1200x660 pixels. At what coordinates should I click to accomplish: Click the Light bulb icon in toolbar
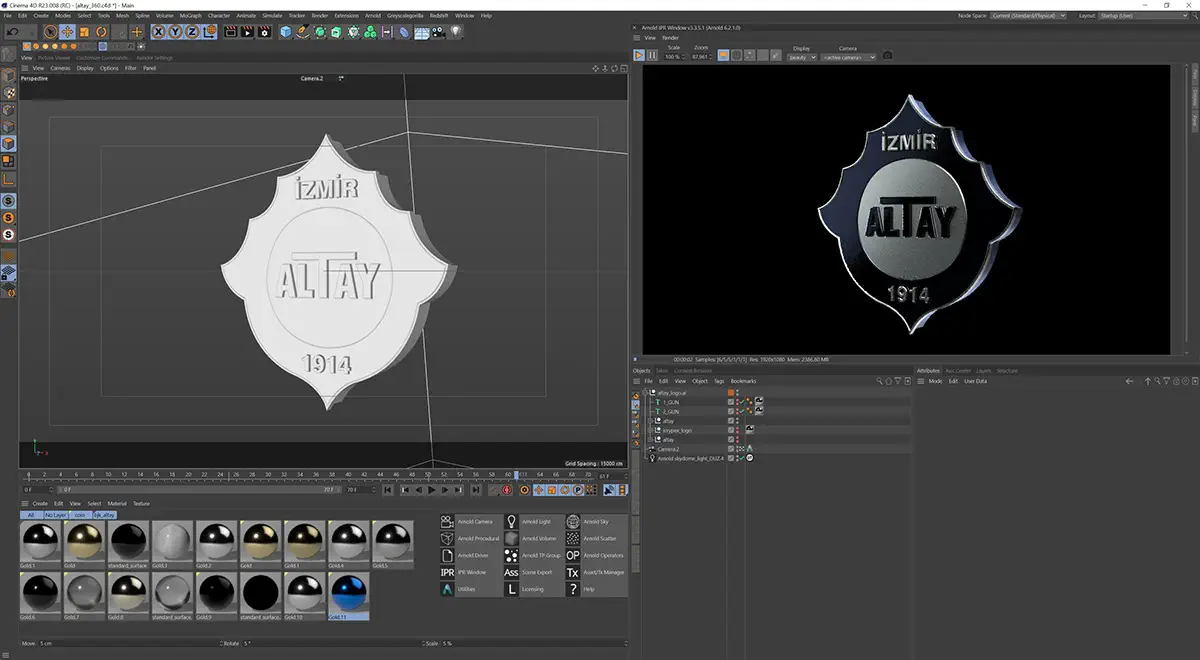pyautogui.click(x=455, y=32)
